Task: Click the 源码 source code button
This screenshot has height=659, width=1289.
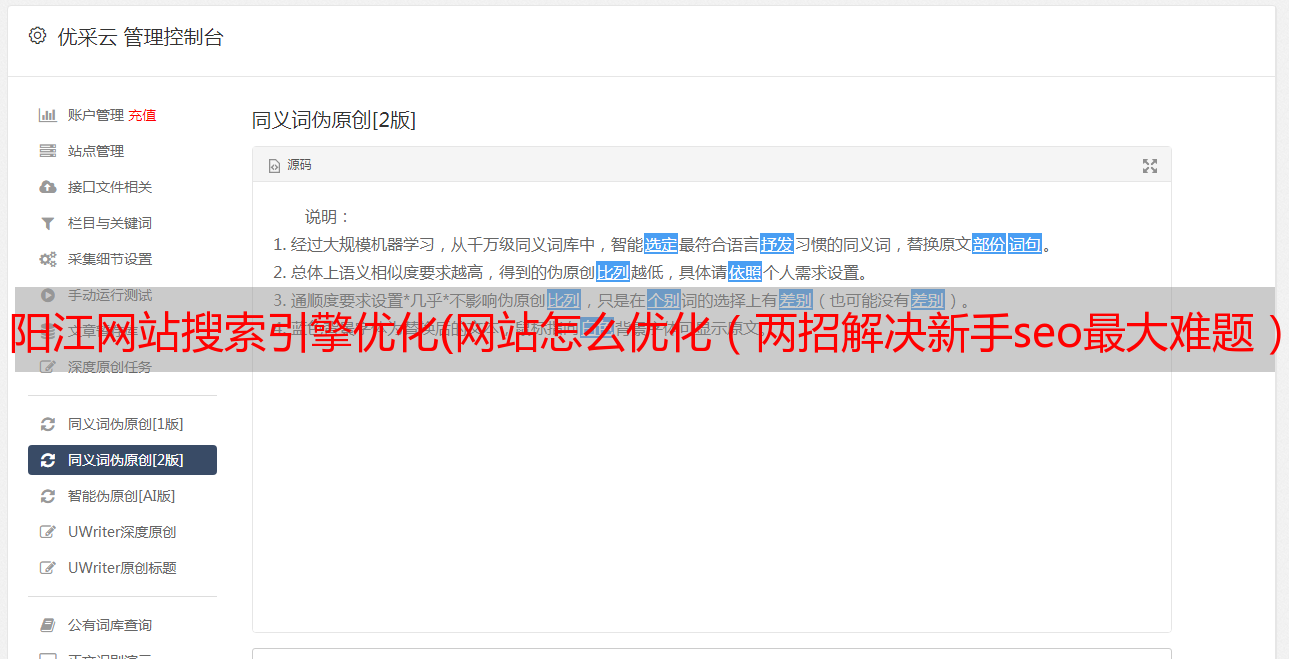Action: [290, 165]
